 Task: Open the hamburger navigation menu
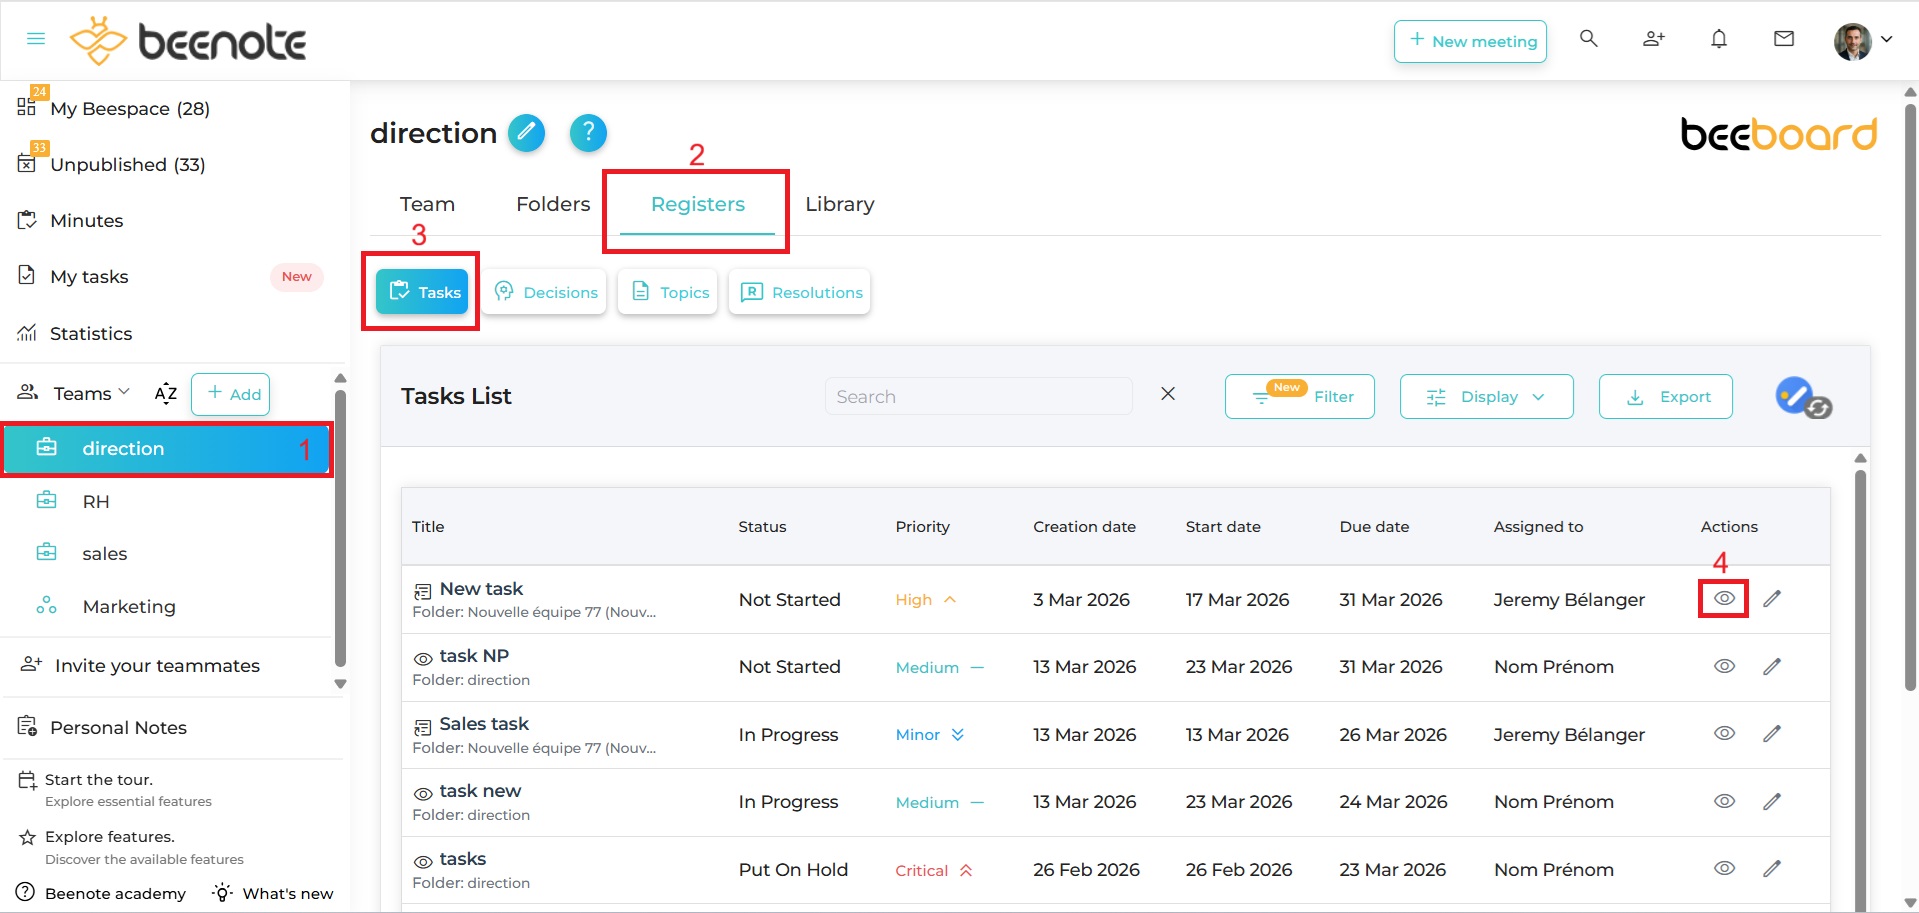point(35,39)
